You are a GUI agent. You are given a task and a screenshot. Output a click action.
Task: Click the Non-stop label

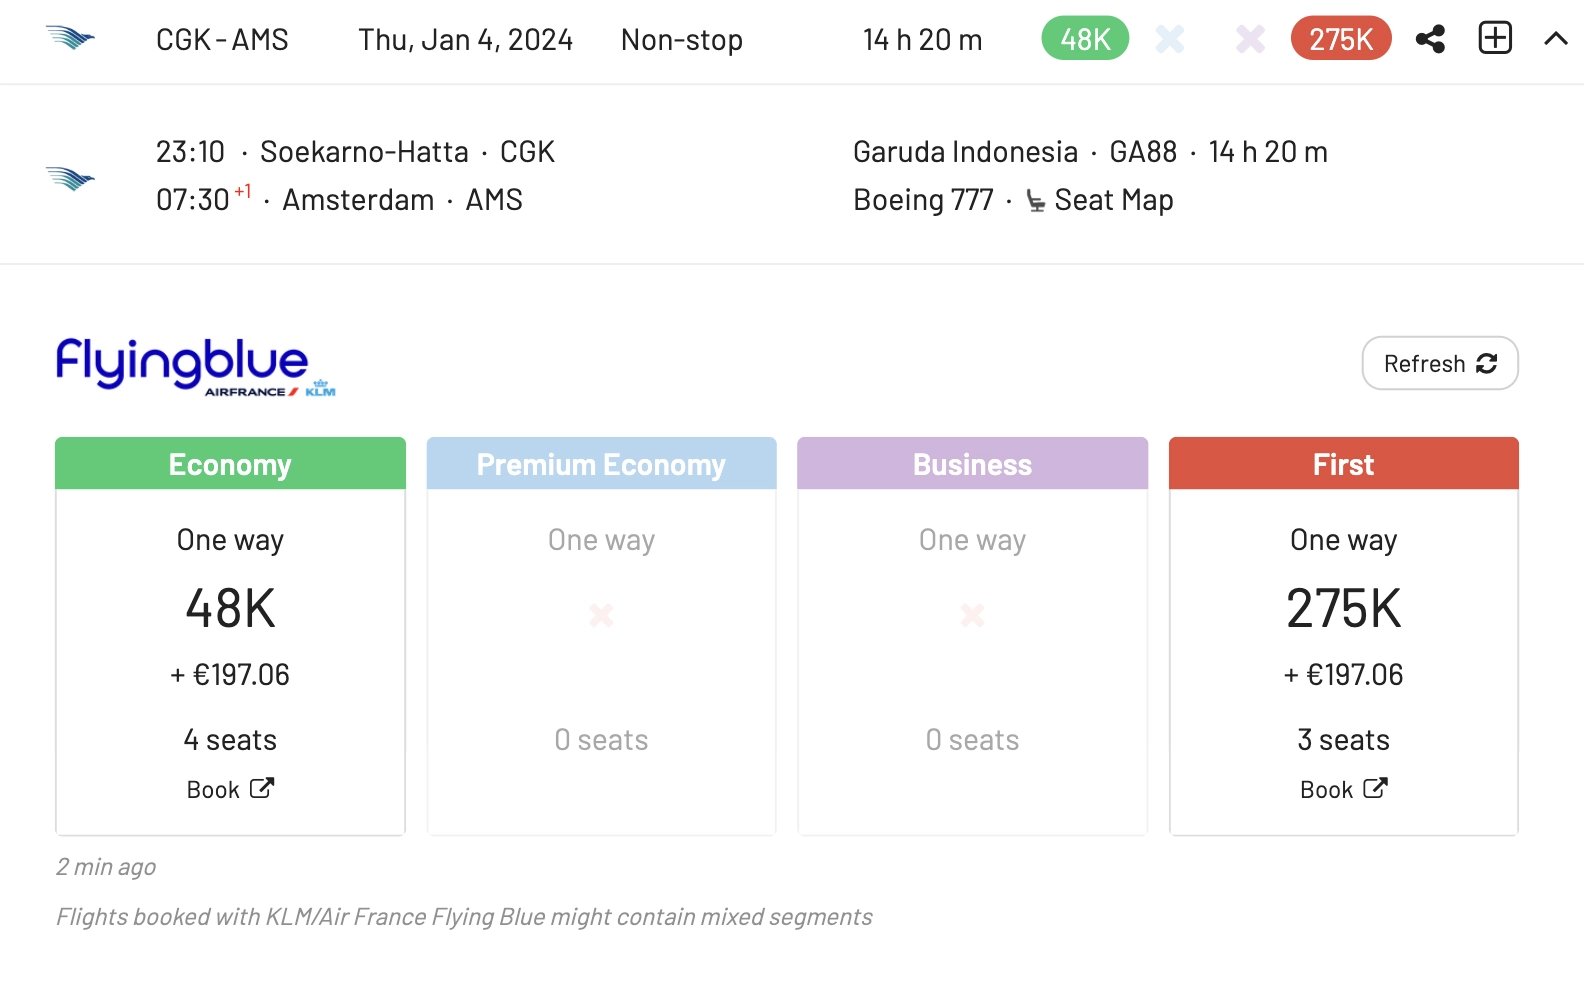click(682, 40)
